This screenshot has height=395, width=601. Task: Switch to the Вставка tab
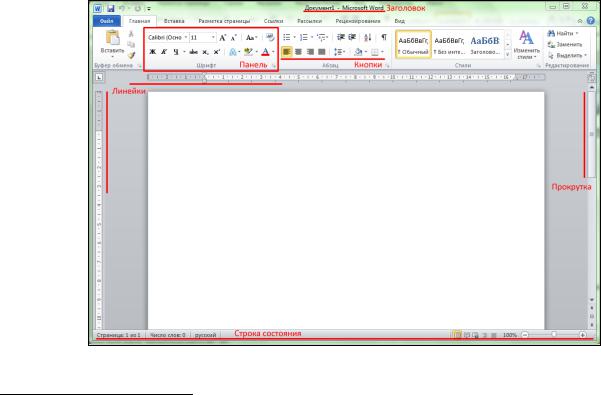pos(174,21)
